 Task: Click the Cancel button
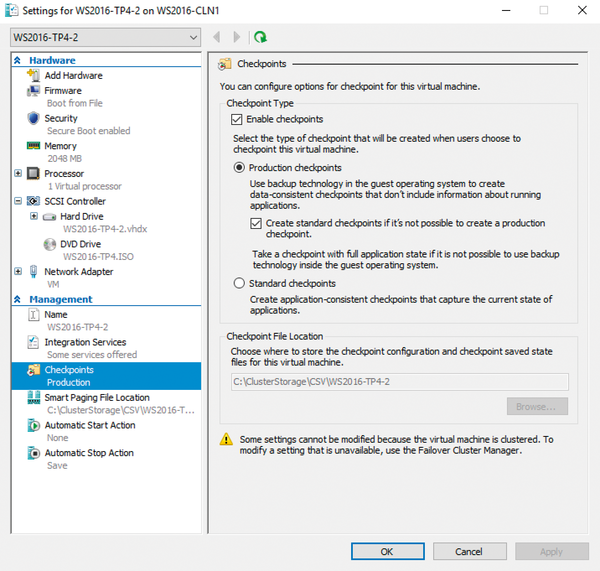(x=470, y=551)
